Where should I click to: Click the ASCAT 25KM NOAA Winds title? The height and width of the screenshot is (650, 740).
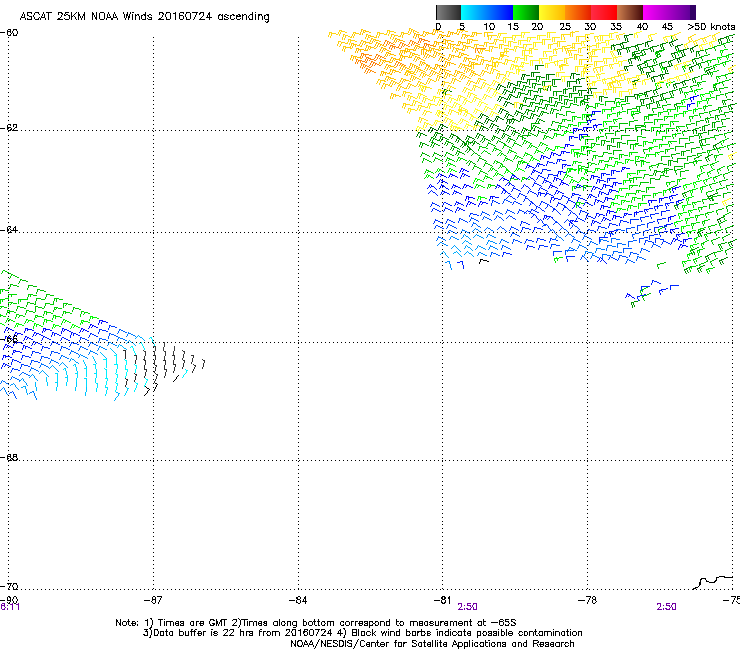(144, 17)
